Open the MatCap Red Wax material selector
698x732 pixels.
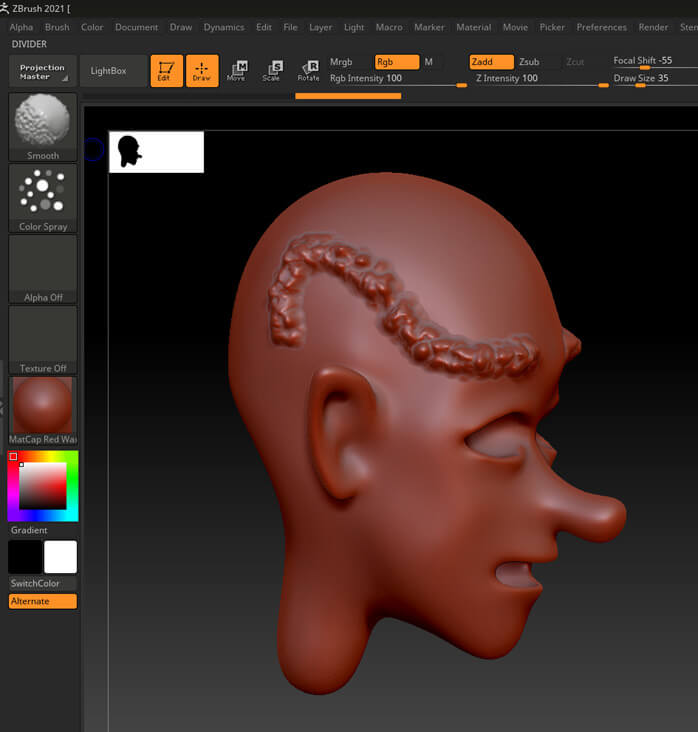point(42,411)
